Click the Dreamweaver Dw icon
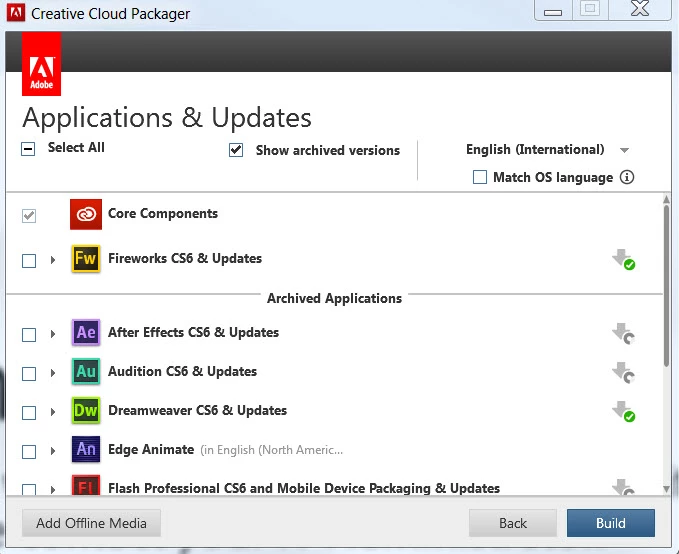Image resolution: width=679 pixels, height=554 pixels. tap(86, 410)
